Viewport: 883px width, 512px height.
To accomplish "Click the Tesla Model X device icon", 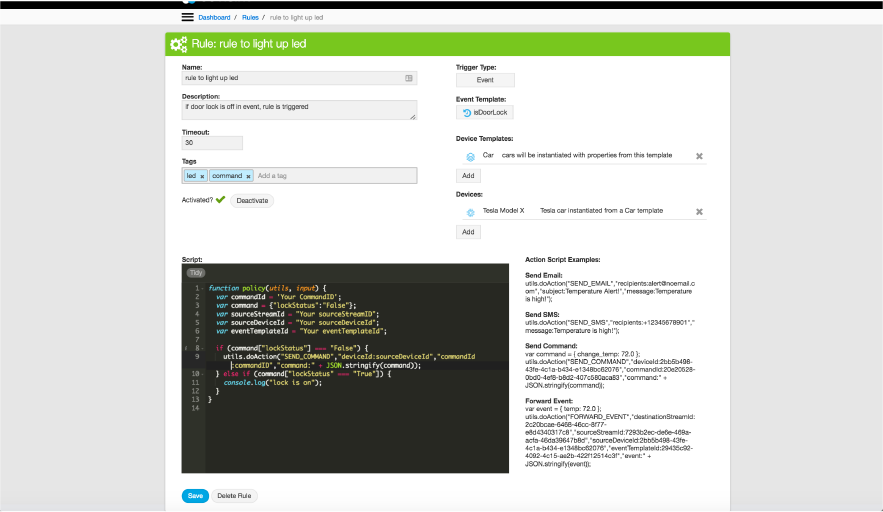I will click(x=470, y=212).
